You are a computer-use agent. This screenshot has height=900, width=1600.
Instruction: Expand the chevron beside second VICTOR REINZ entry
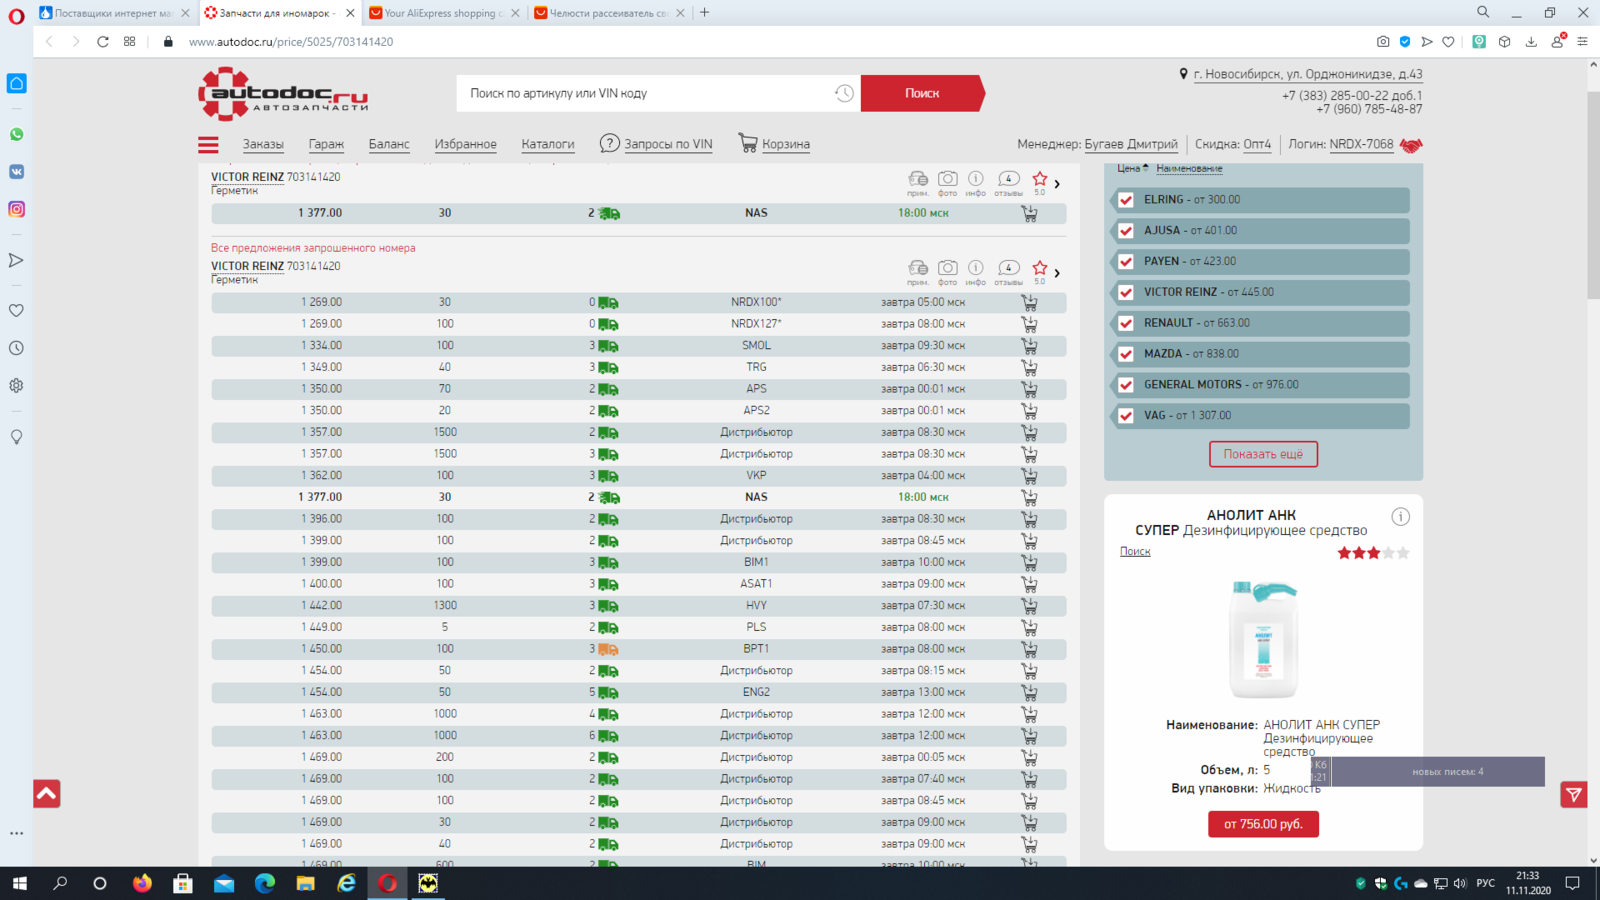tap(1057, 273)
